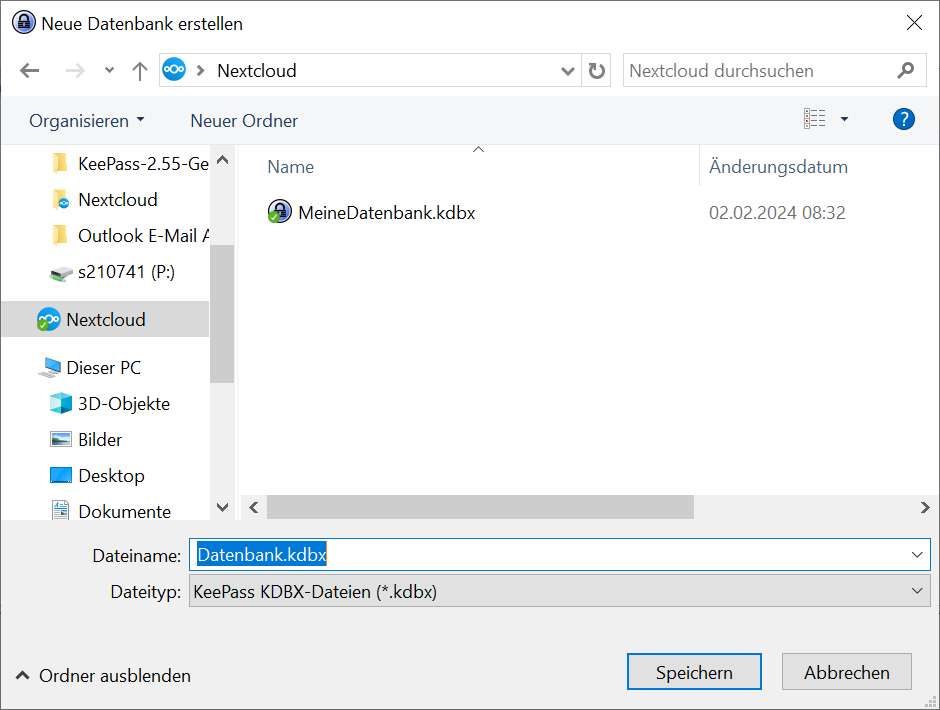Open Bilder folder
This screenshot has width=940, height=710.
tap(86, 440)
